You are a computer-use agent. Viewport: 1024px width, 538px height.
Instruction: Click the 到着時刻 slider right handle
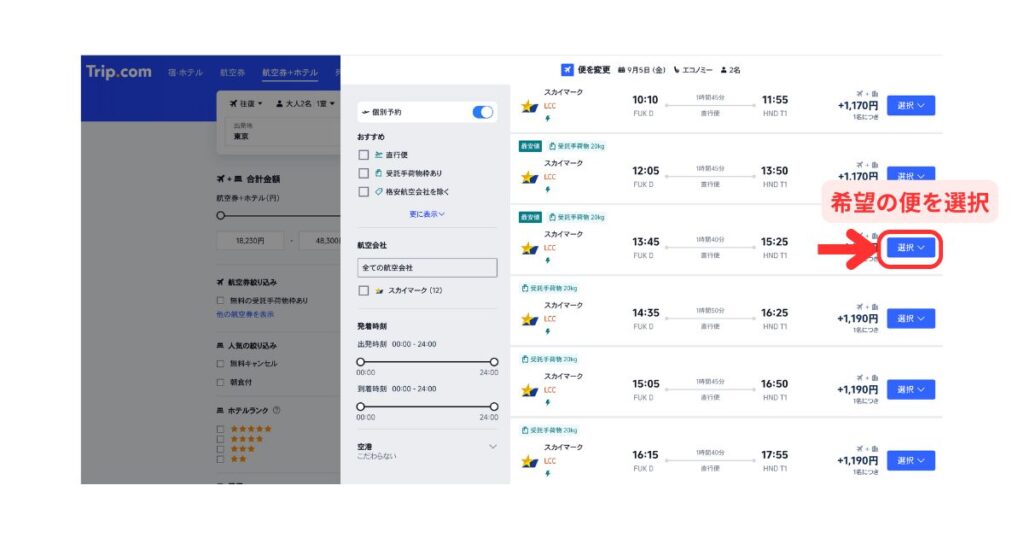click(x=494, y=407)
